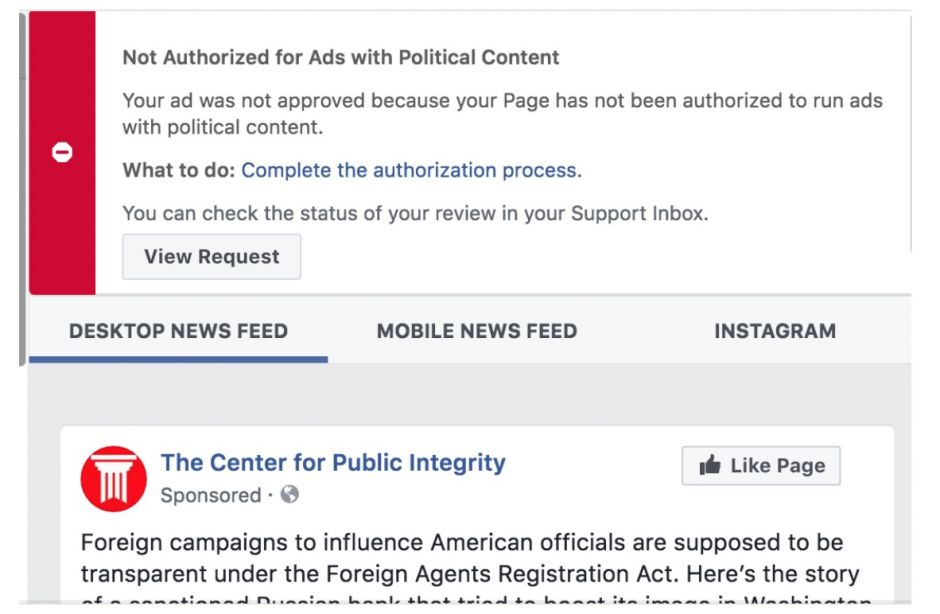This screenshot has width=940, height=614.
Task: Open The Center for Public Integrity page name
Action: [333, 463]
